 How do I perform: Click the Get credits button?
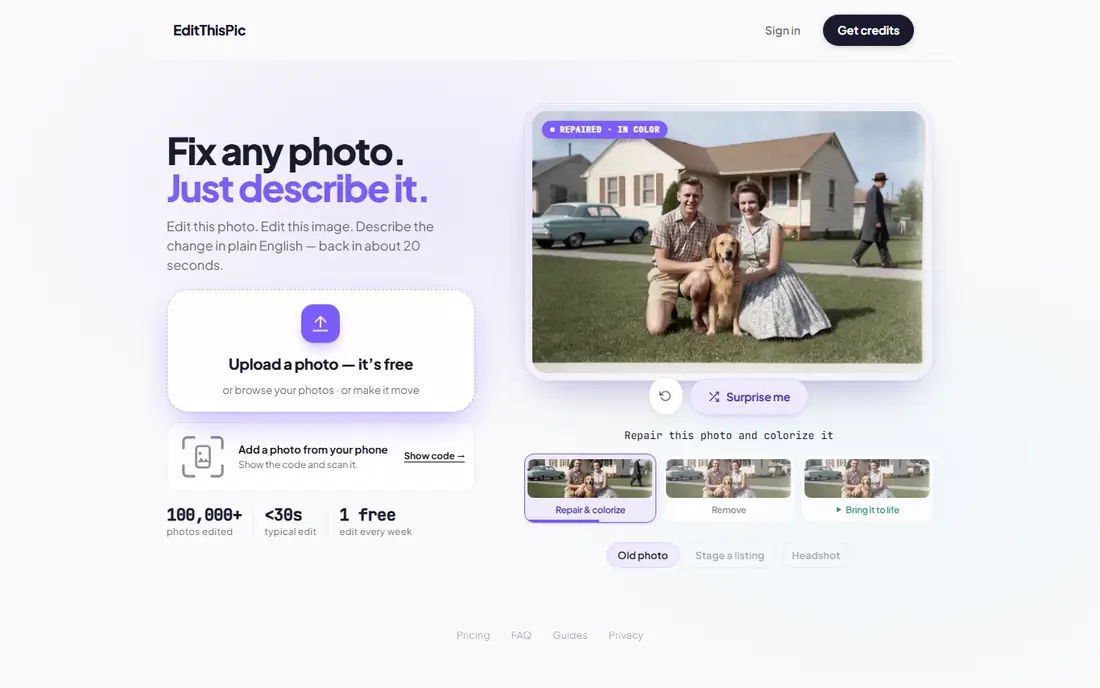coord(868,30)
